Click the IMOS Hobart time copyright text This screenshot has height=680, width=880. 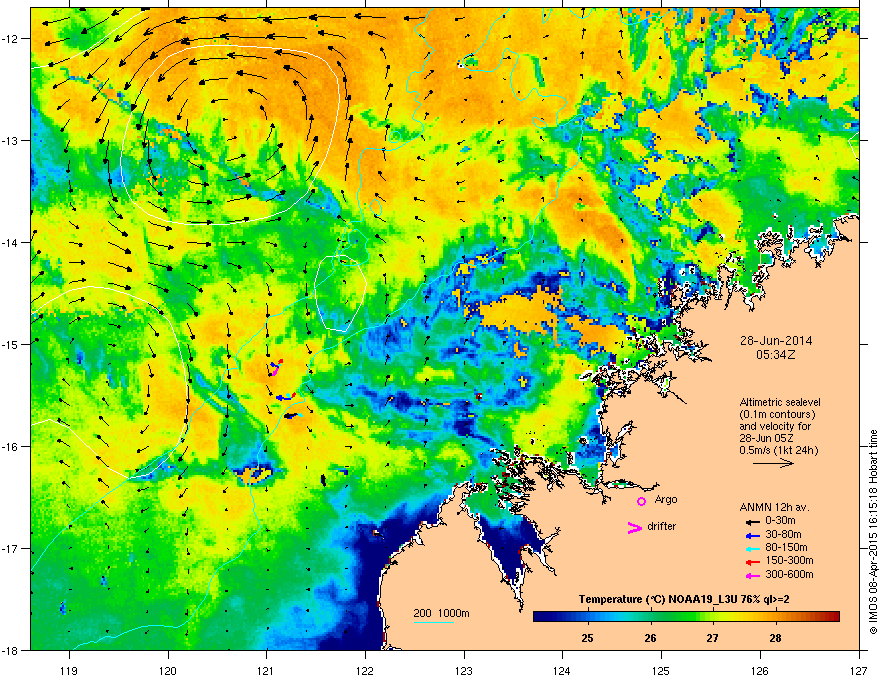873,532
